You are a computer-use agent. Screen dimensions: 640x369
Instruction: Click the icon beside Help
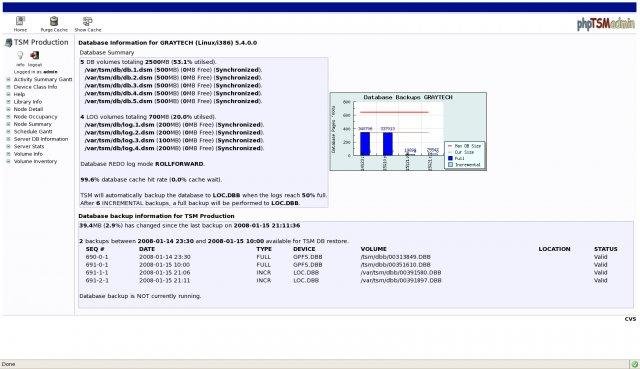click(x=8, y=94)
